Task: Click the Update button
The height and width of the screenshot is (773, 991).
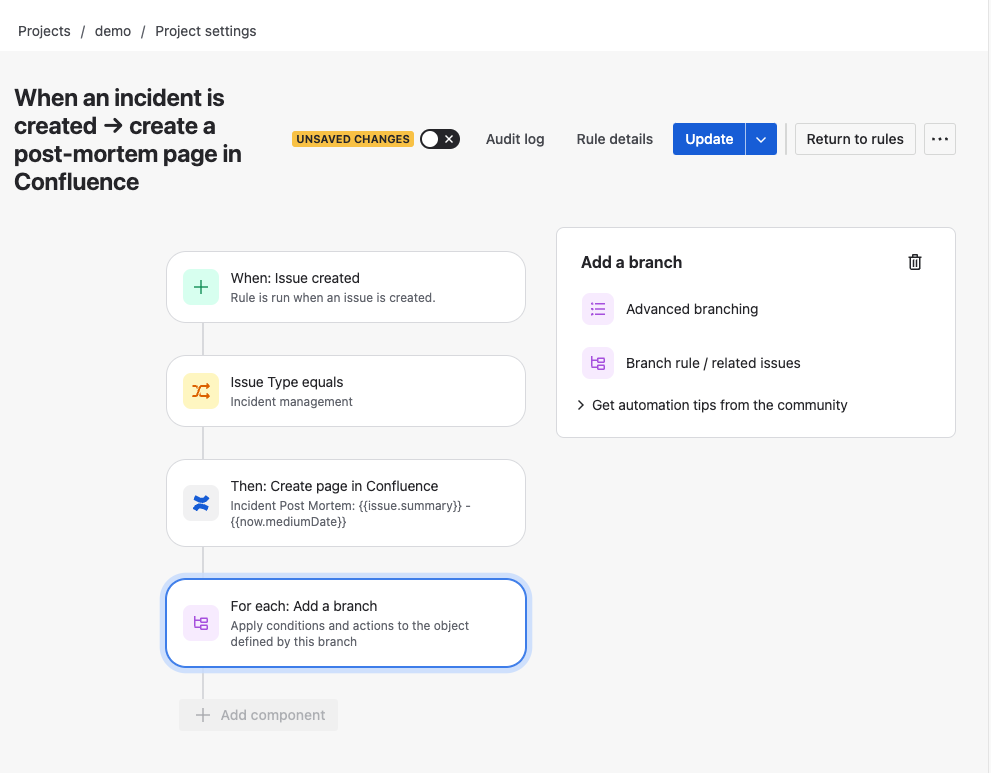Action: pos(709,139)
